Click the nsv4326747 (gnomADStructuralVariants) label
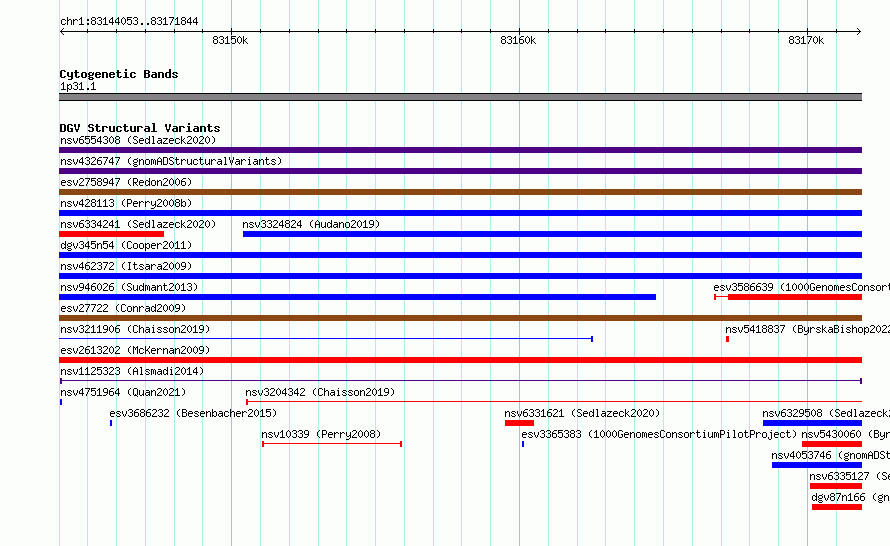This screenshot has height=546, width=890. pyautogui.click(x=171, y=161)
